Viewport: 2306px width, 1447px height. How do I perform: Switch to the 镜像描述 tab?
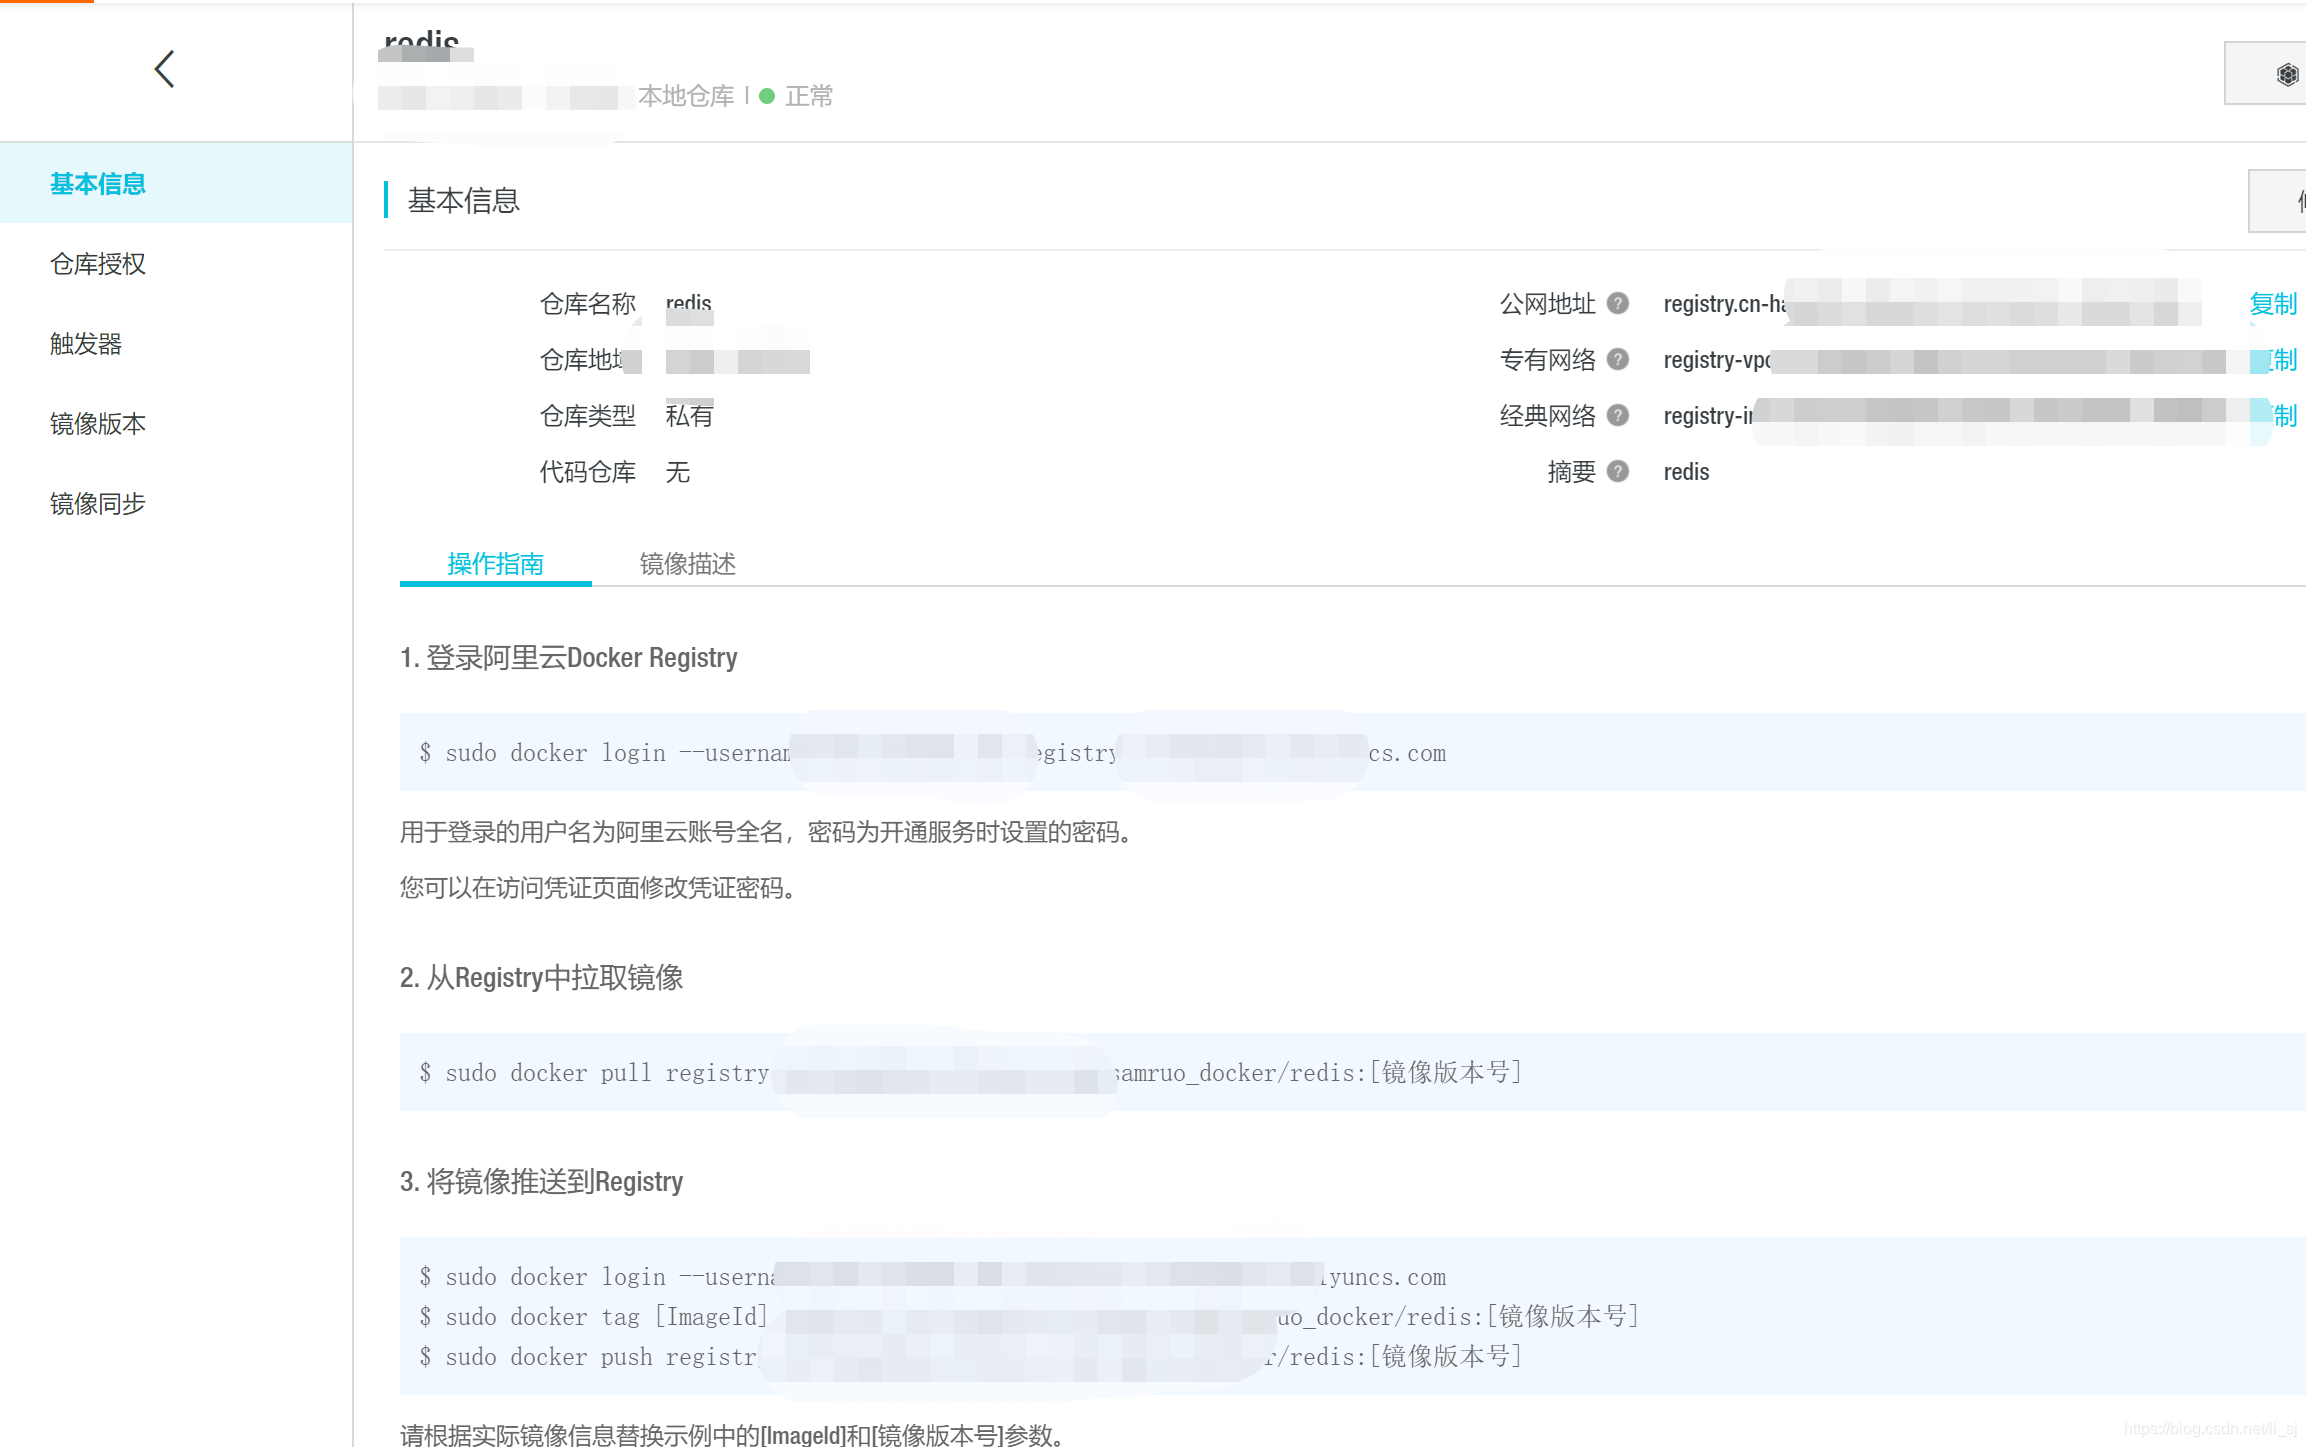point(687,564)
